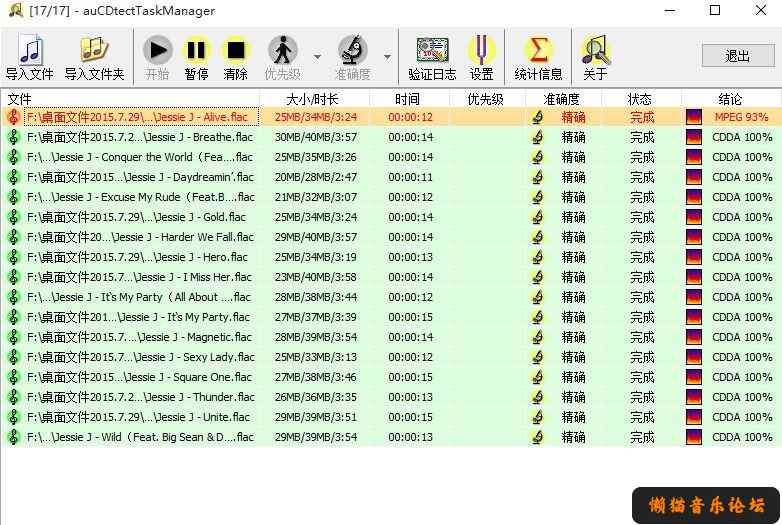782x525 pixels.
Task: Click the microscope icon in Gold.flac row
Action: tap(537, 217)
